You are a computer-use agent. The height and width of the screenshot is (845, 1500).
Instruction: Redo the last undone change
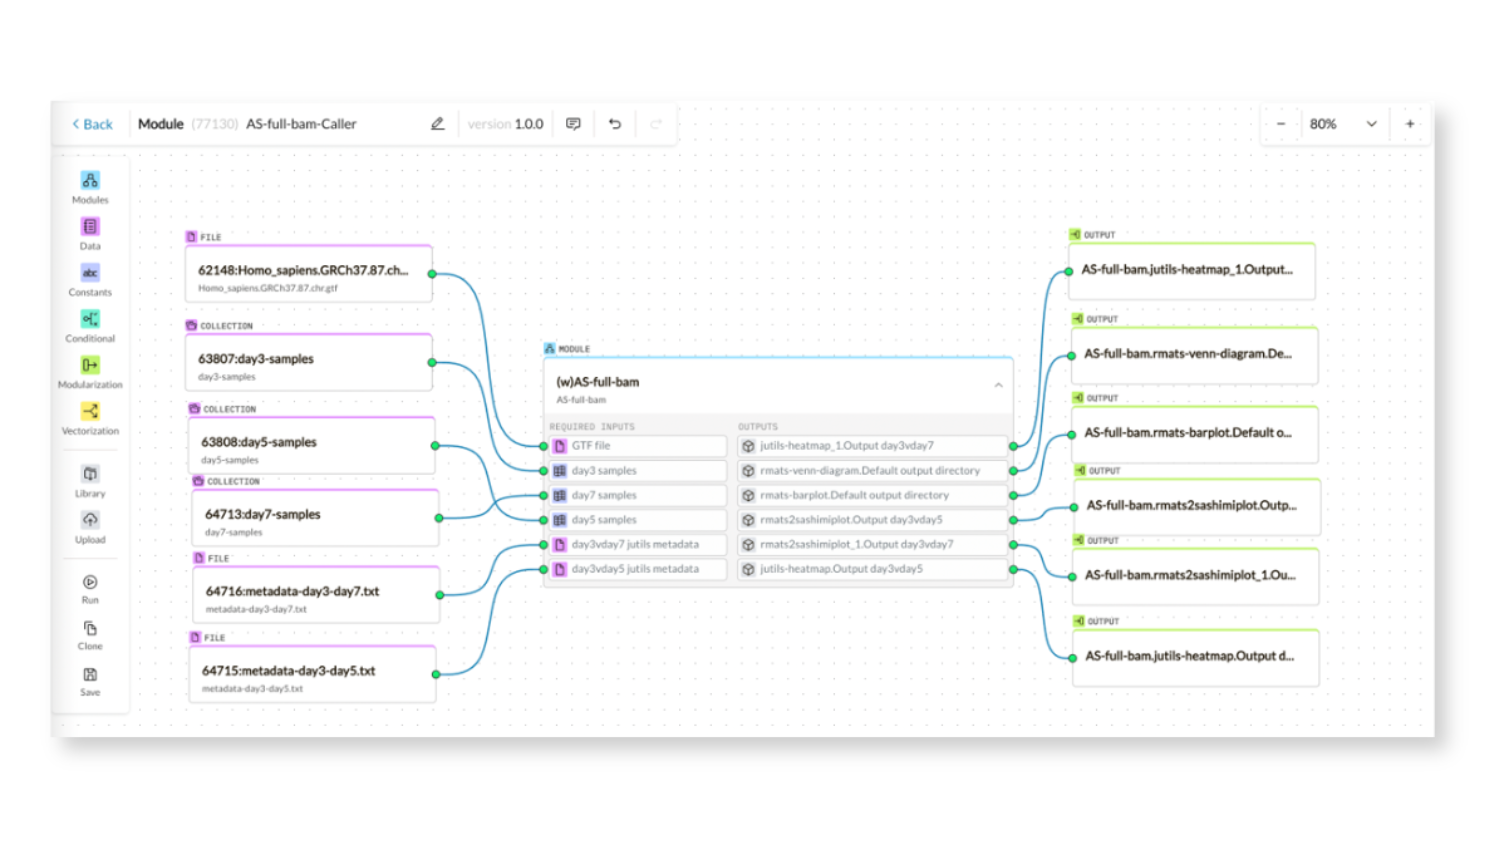[x=656, y=124]
